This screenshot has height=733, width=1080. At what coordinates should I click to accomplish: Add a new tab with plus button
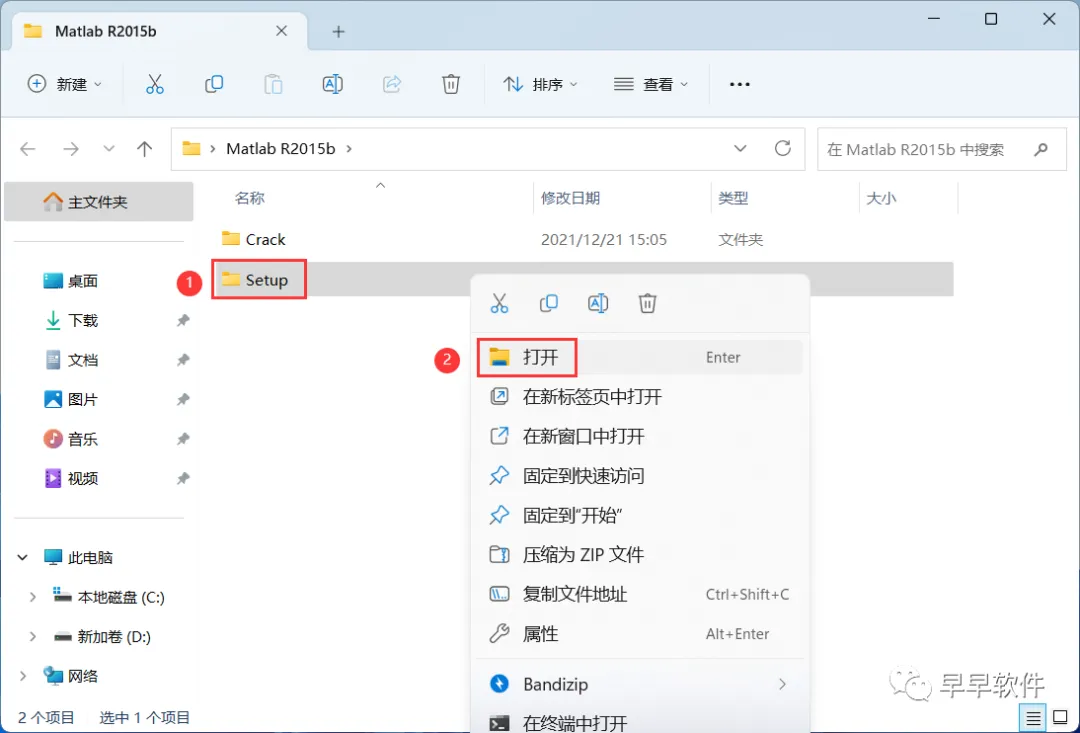coord(338,32)
